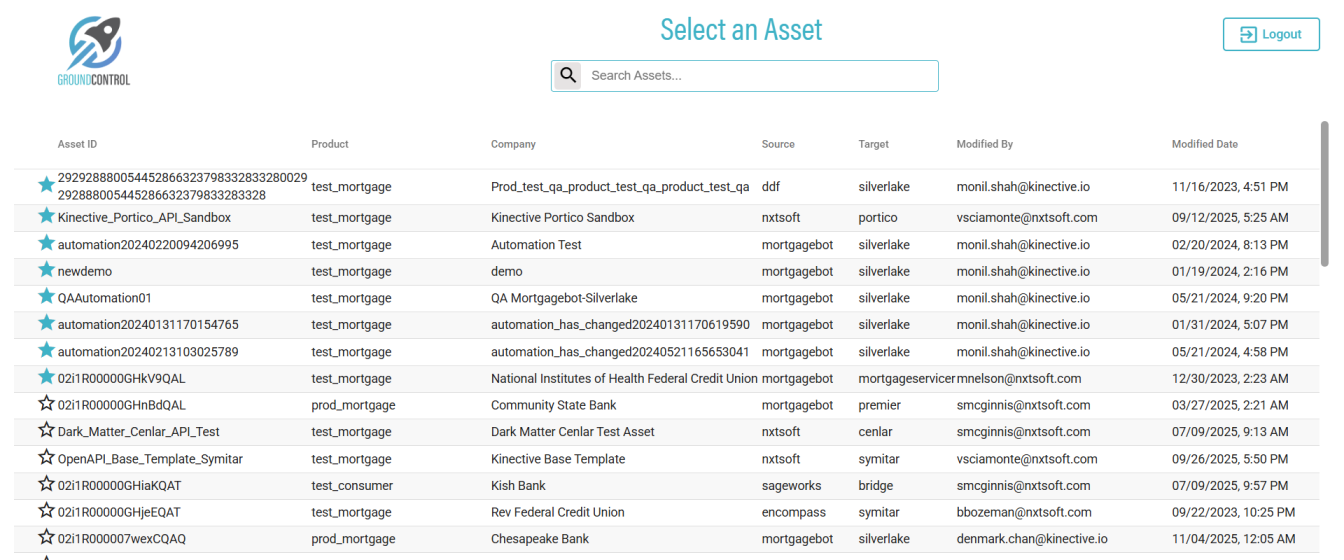Click the vertical scrollbar thumb
This screenshot has width=1344, height=560.
[1325, 190]
